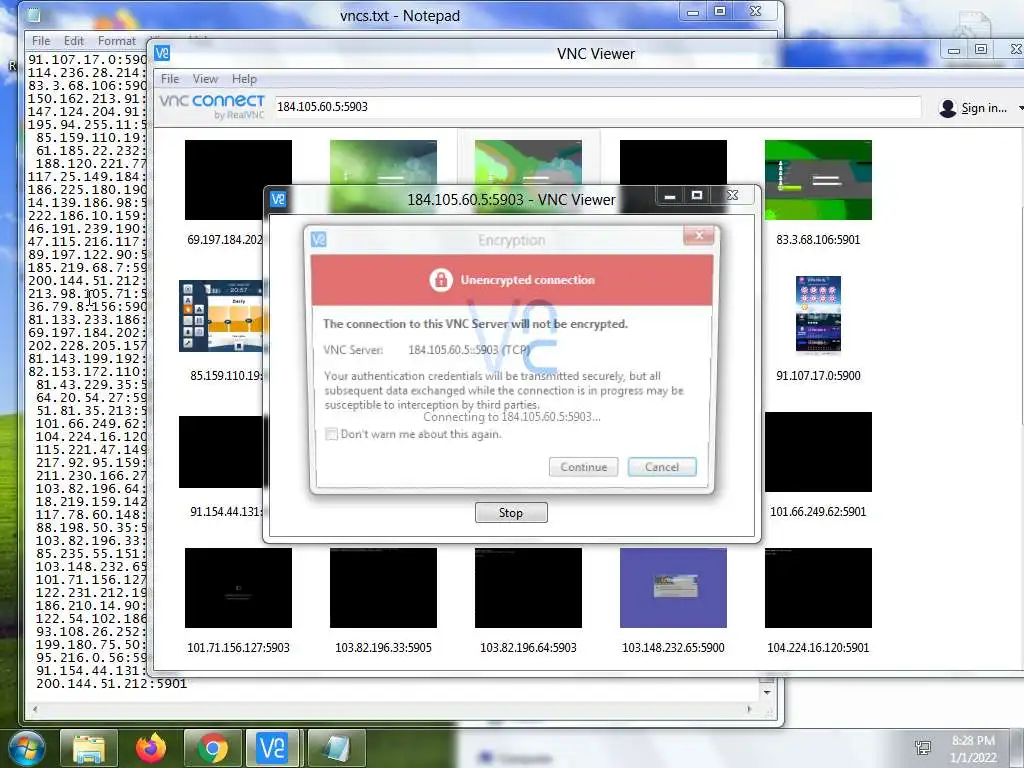Select the 104.224.16.120:5901 label text
Viewport: 1024px width, 768px height.
(x=818, y=648)
